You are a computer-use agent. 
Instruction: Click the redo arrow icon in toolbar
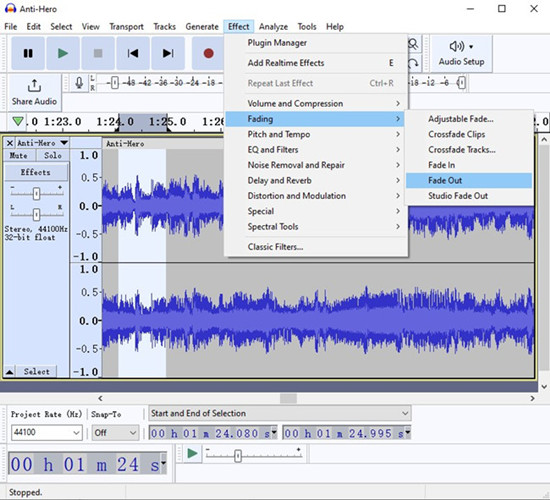(x=413, y=64)
